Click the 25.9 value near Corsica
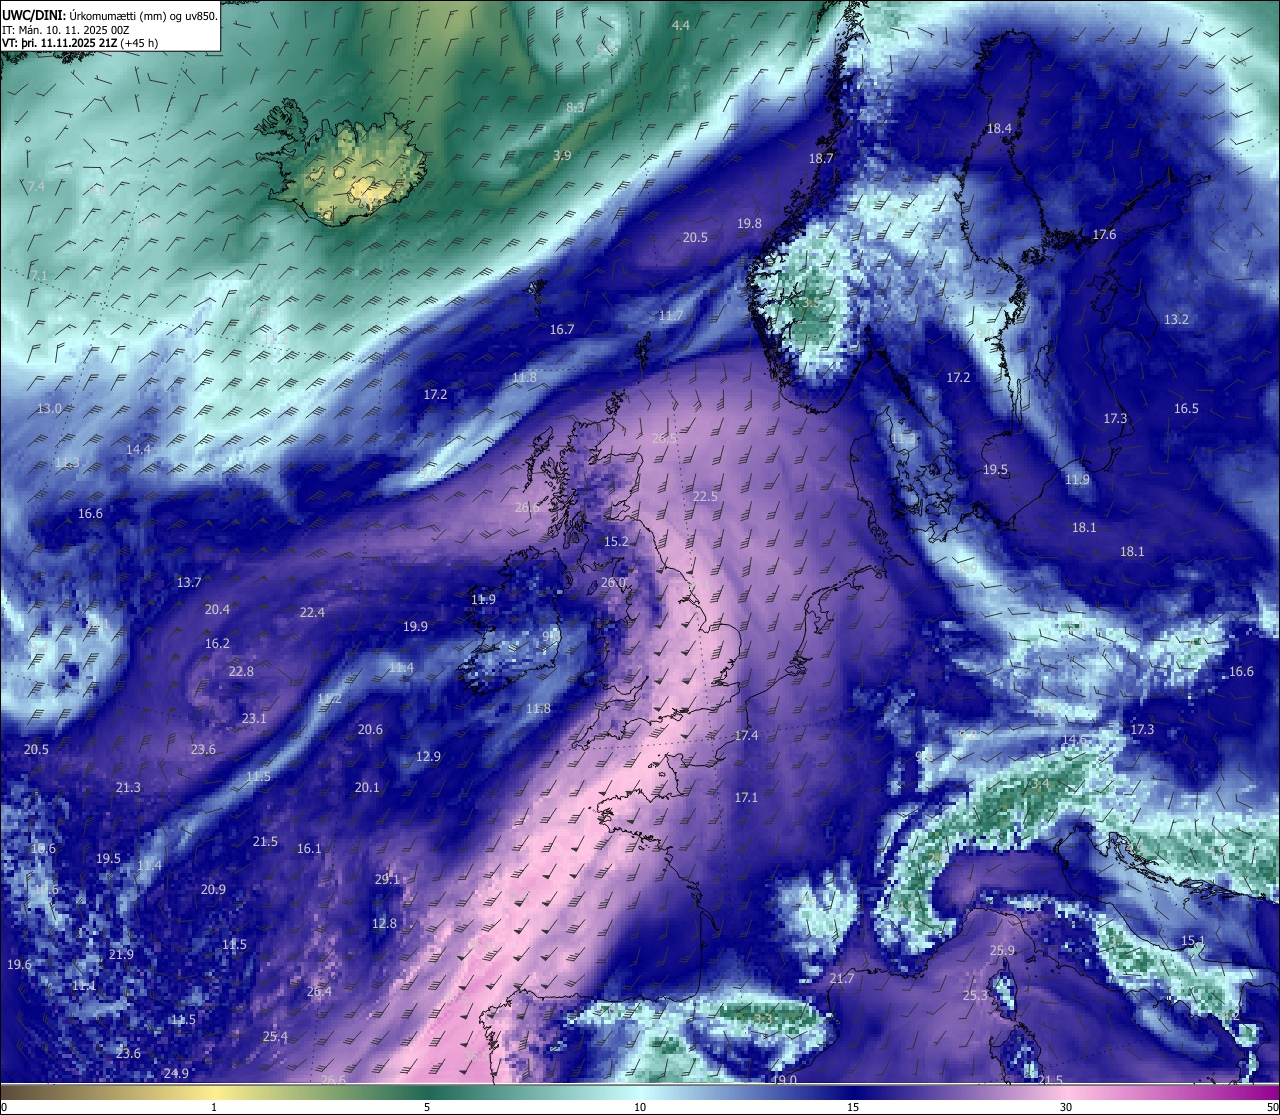Viewport: 1280px width, 1115px height. (x=1002, y=950)
